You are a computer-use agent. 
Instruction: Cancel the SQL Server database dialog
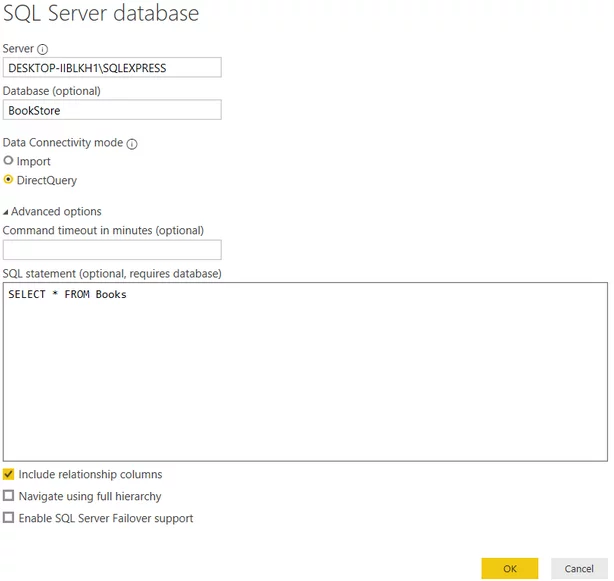(579, 568)
